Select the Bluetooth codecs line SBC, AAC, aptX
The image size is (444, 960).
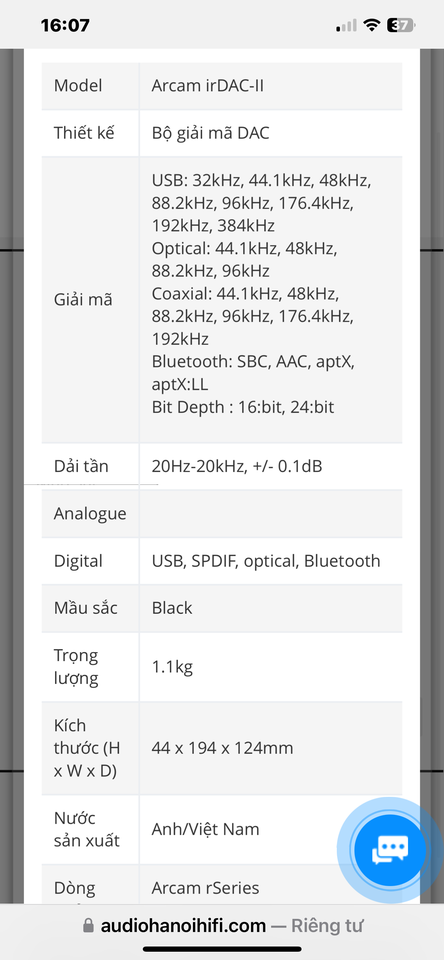253,361
